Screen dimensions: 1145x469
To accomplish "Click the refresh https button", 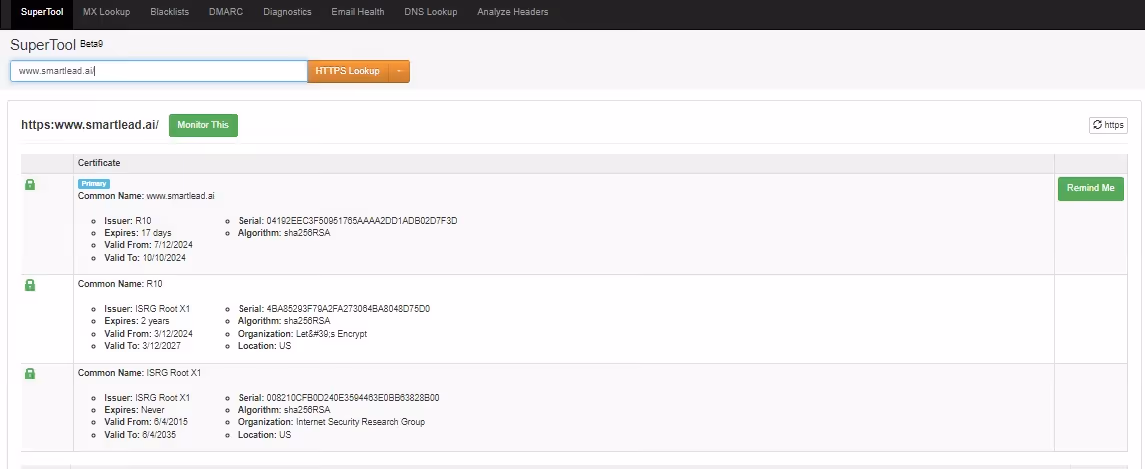I will tap(1108, 125).
